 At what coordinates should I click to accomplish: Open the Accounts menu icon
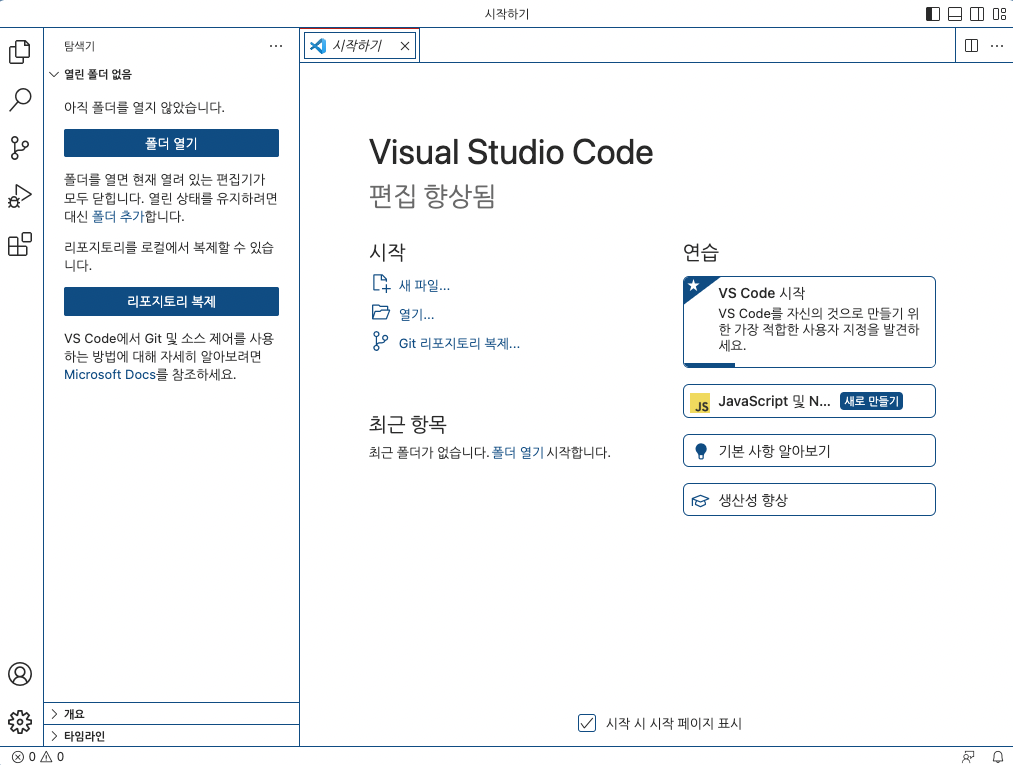(20, 674)
